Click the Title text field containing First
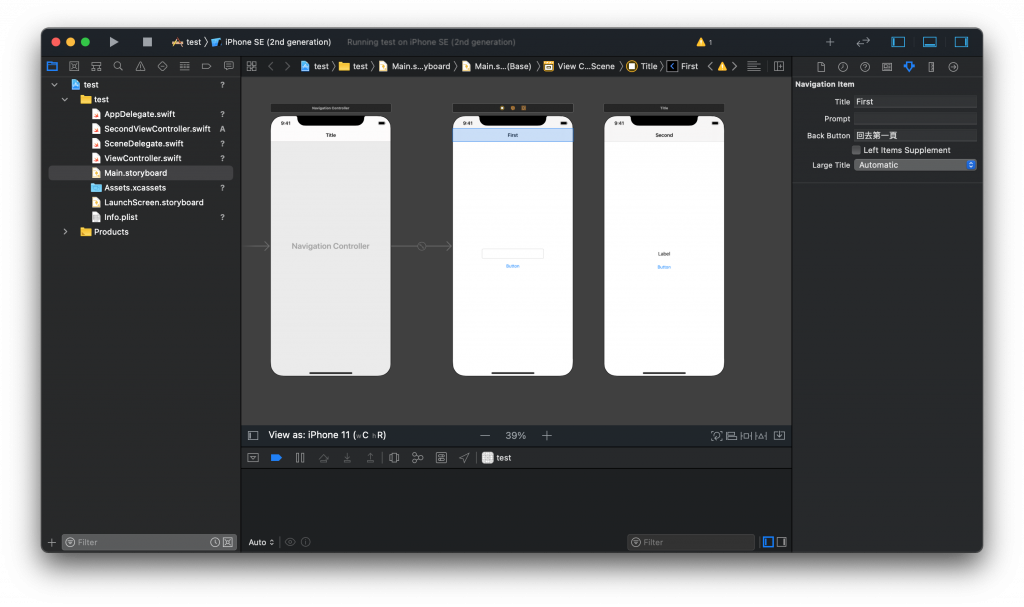Screen dimensions: 1024x607 coord(915,102)
